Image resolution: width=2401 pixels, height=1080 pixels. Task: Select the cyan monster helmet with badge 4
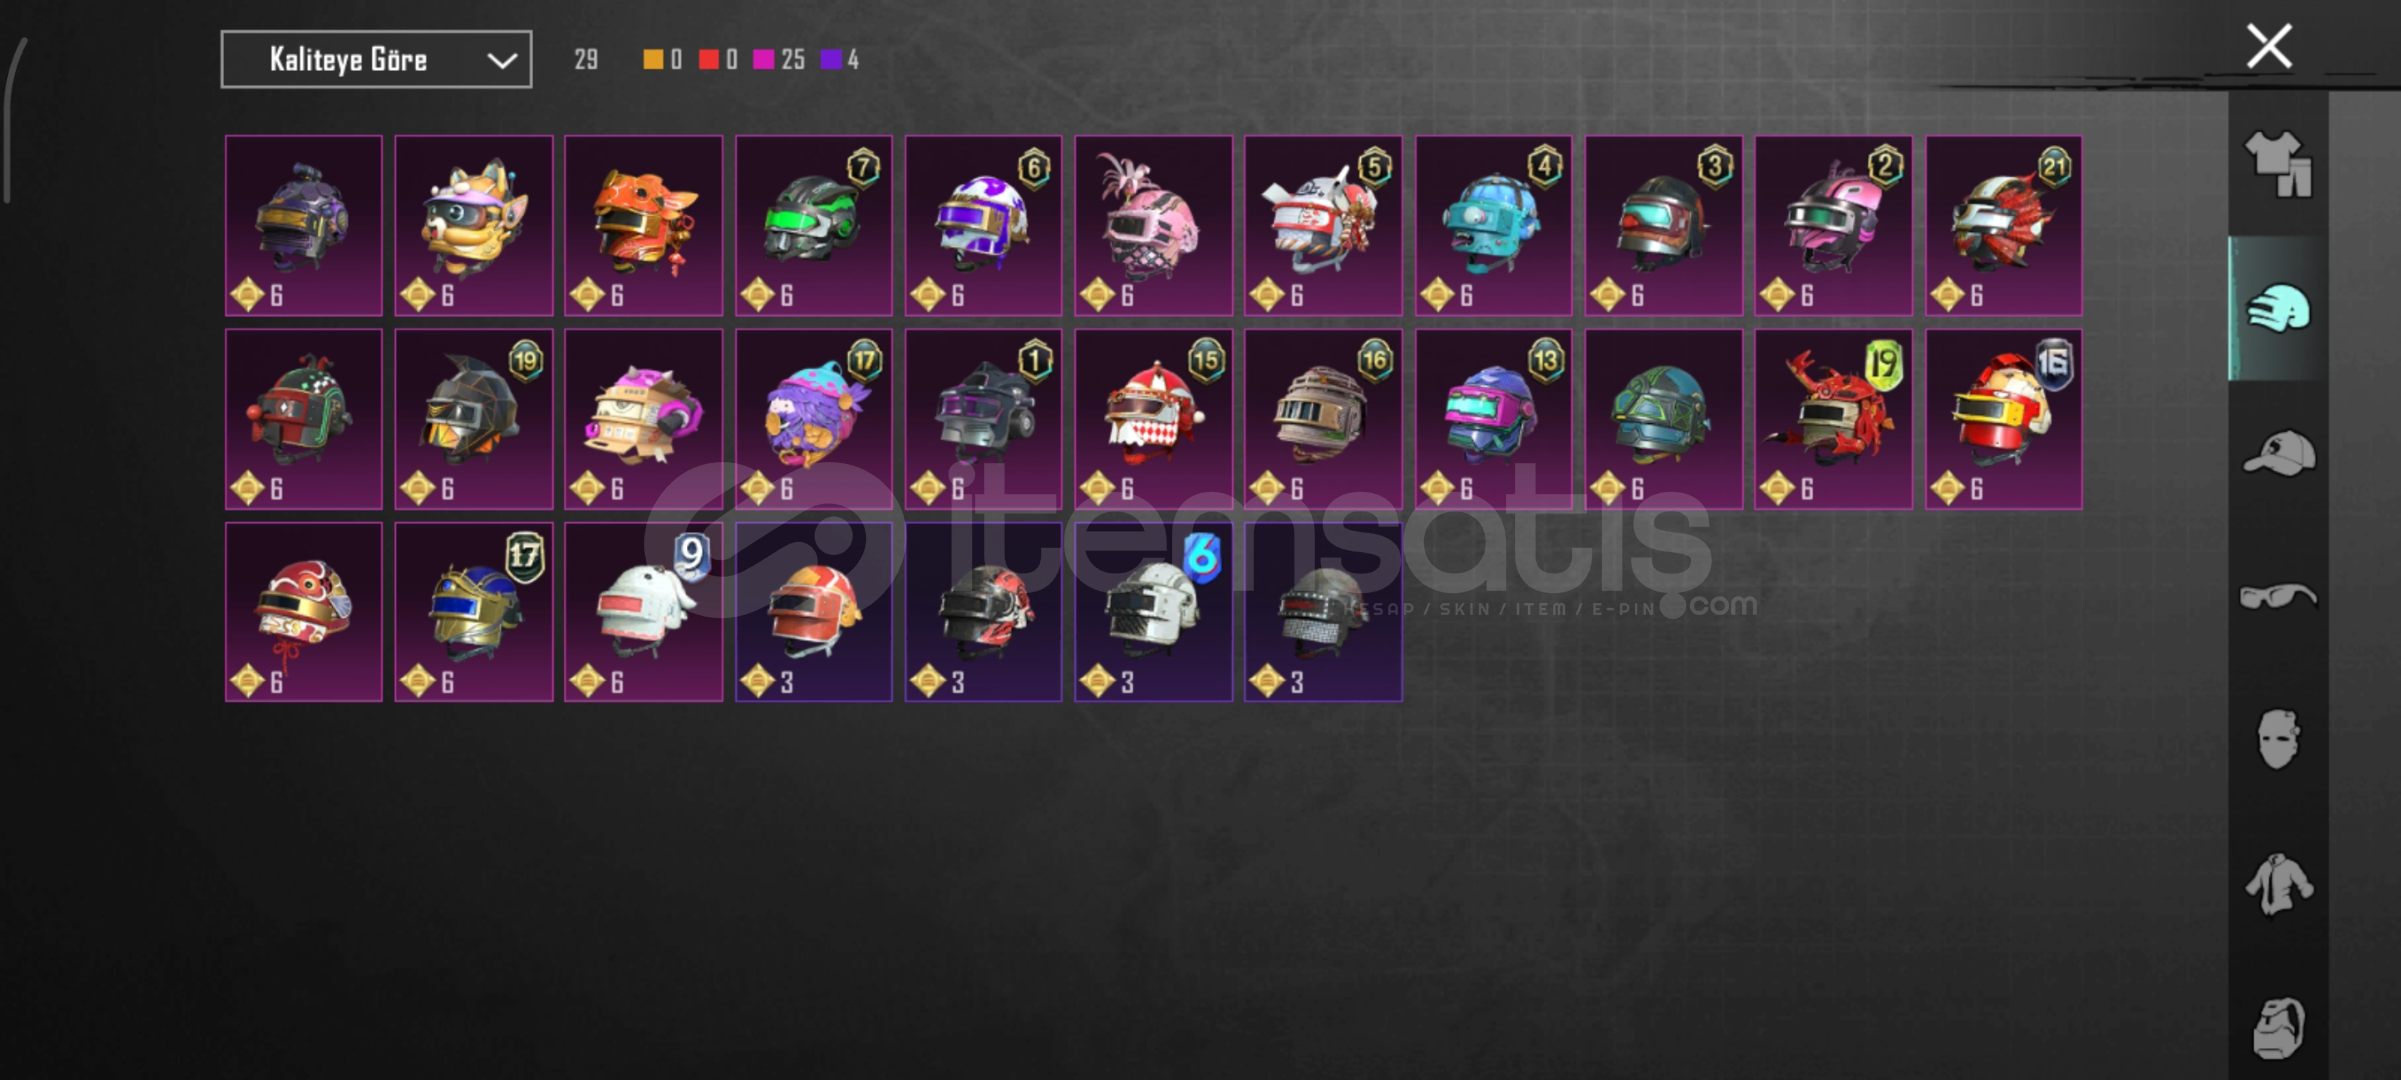pos(1494,226)
